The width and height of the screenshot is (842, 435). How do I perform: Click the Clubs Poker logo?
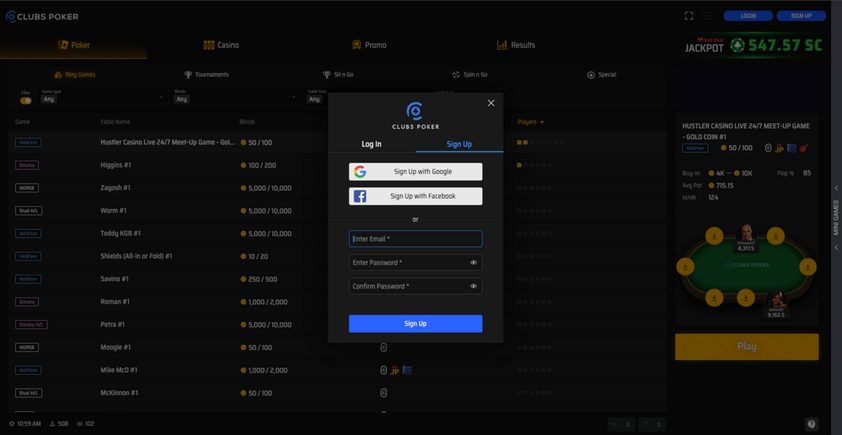[42, 17]
